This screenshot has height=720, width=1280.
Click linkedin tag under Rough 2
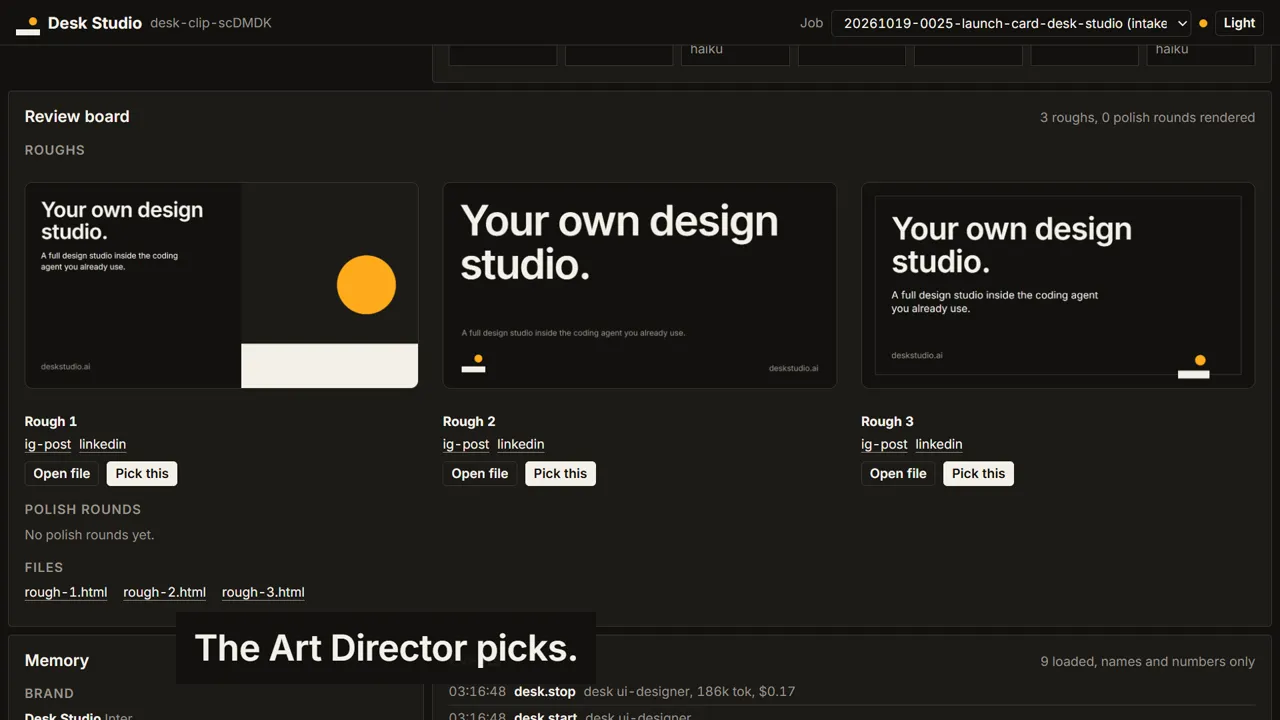(521, 444)
